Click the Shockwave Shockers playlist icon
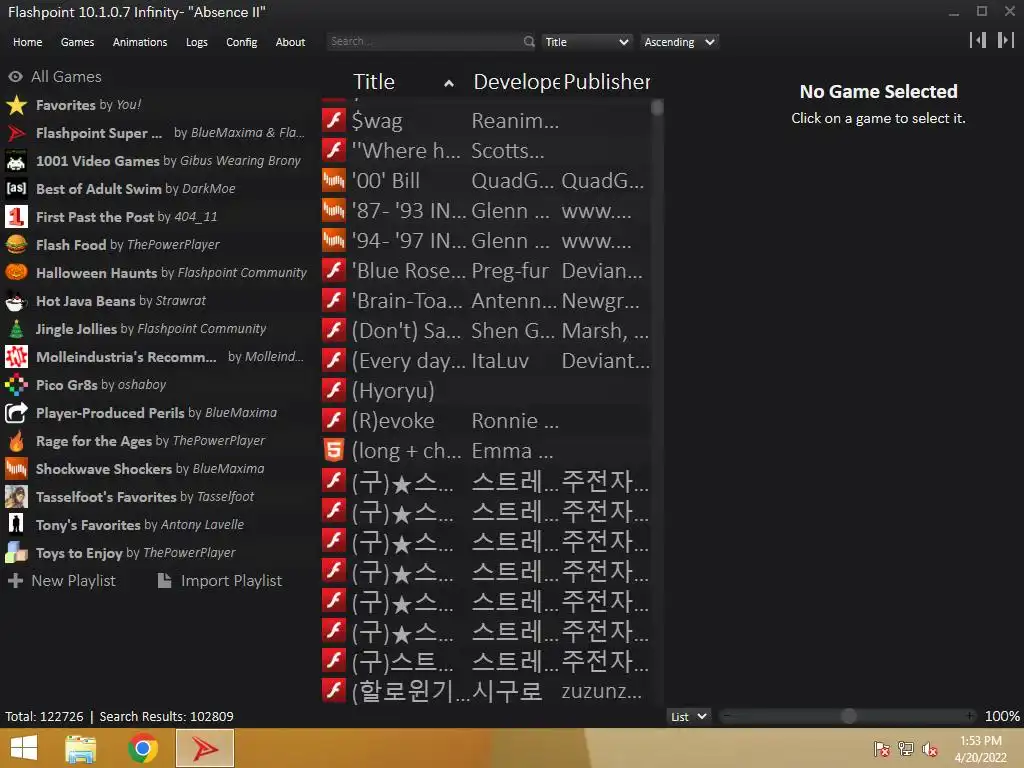Viewport: 1024px width, 768px height. coord(16,469)
